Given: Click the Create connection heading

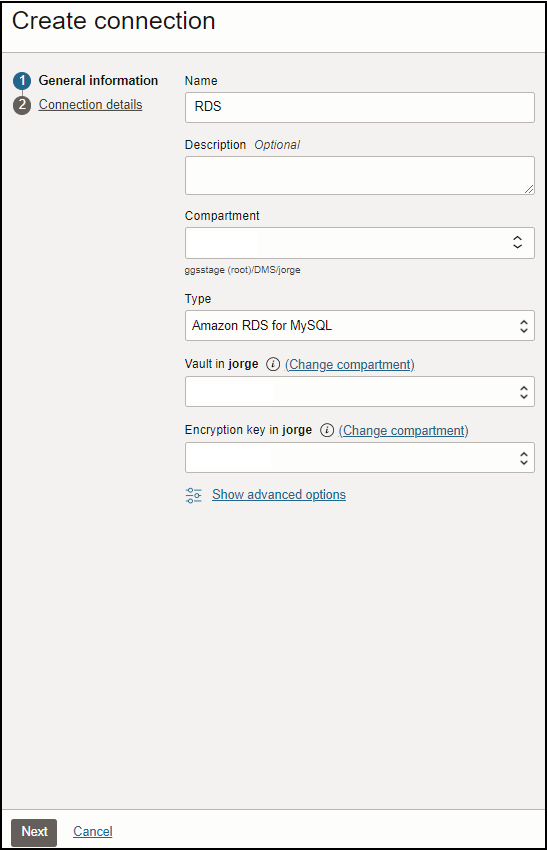Looking at the screenshot, I should point(114,21).
